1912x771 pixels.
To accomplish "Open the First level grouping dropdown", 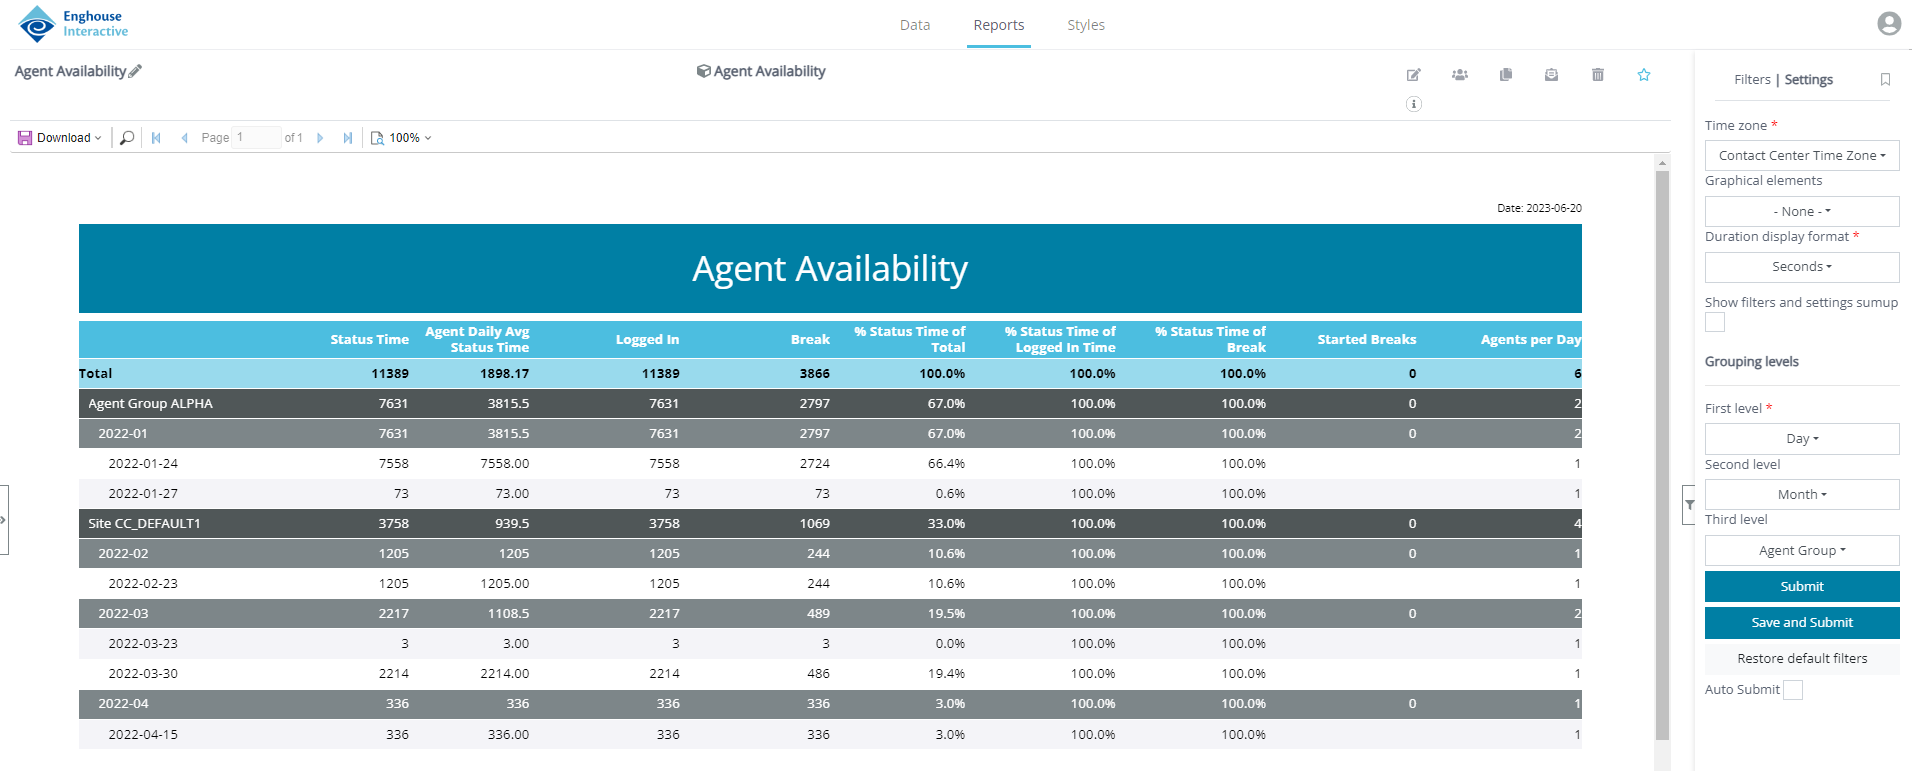I will pos(1801,439).
